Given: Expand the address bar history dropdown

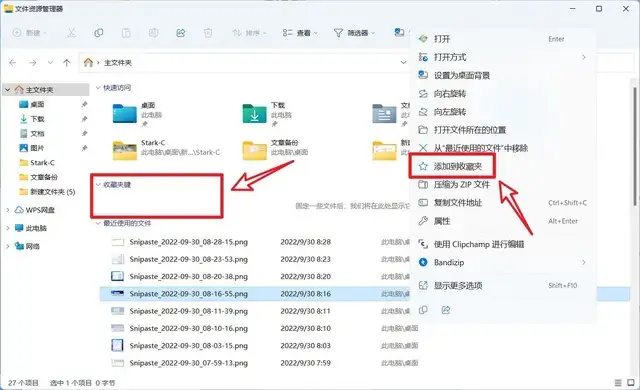Looking at the screenshot, I should click(x=403, y=62).
